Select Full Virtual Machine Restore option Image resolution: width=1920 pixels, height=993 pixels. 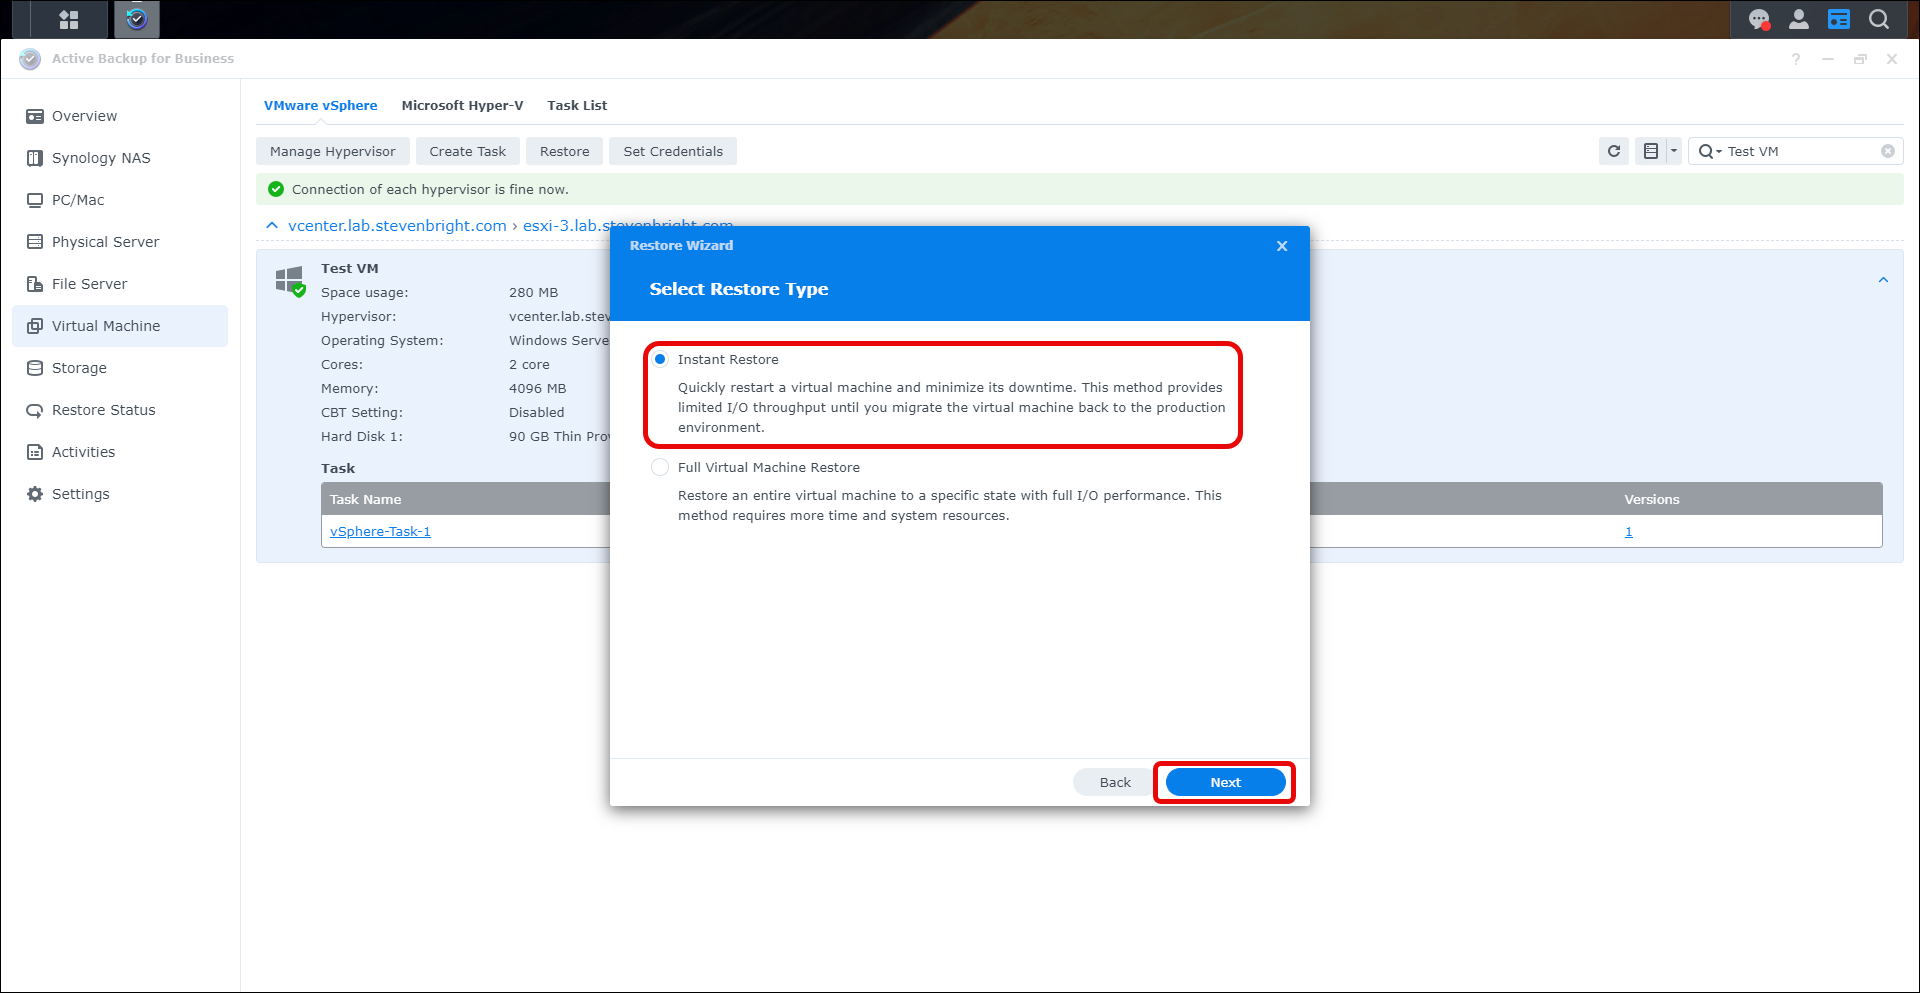[660, 467]
